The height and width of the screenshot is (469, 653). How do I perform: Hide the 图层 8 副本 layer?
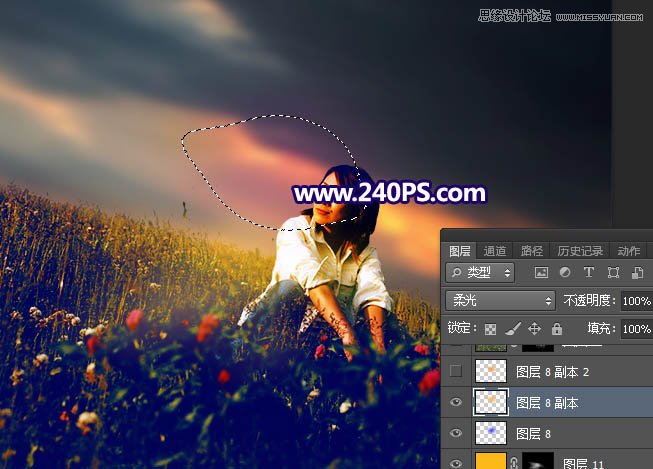456,402
